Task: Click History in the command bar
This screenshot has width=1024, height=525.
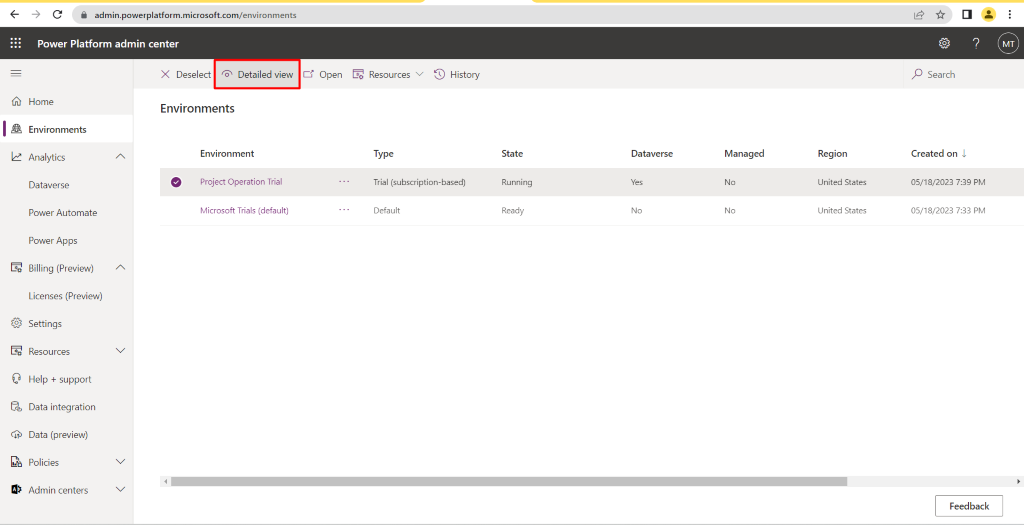Action: tap(456, 74)
